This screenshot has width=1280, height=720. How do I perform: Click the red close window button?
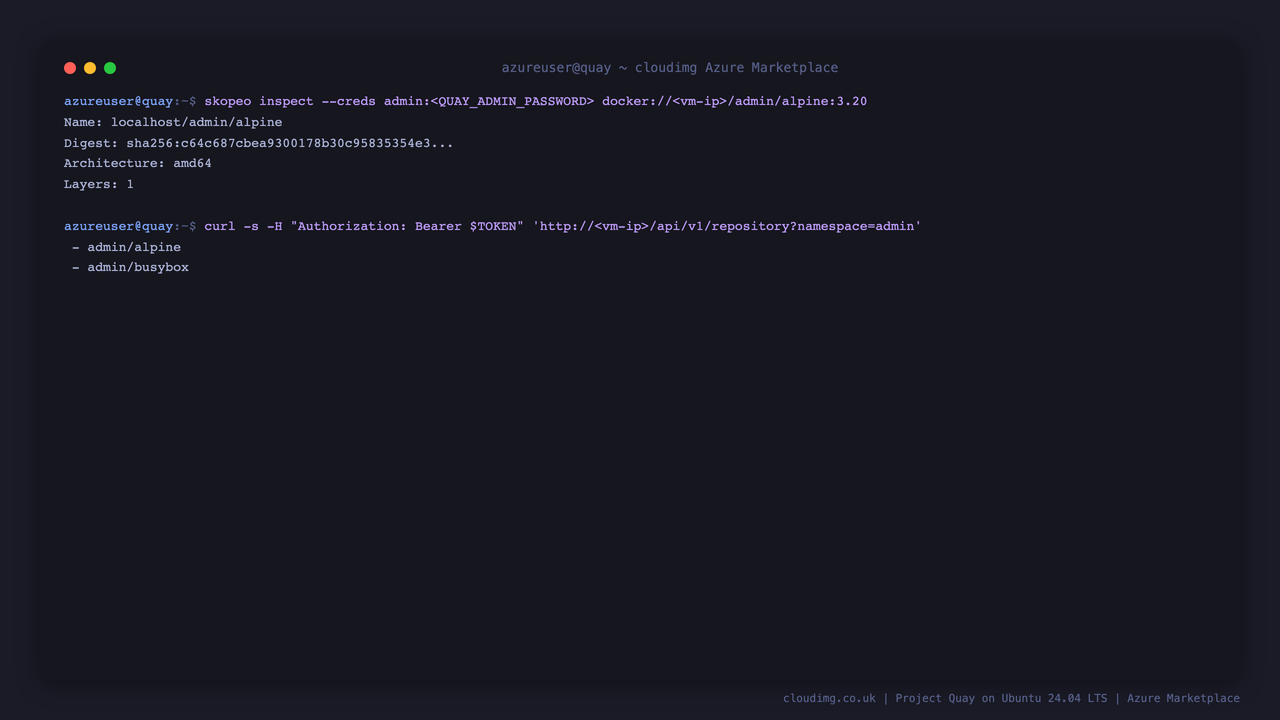tap(70, 68)
